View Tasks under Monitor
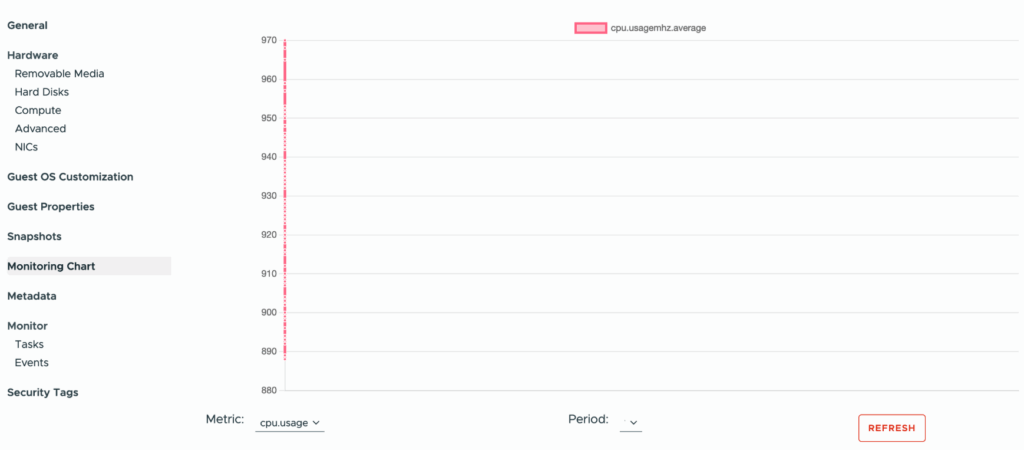The height and width of the screenshot is (450, 1024). 29,344
